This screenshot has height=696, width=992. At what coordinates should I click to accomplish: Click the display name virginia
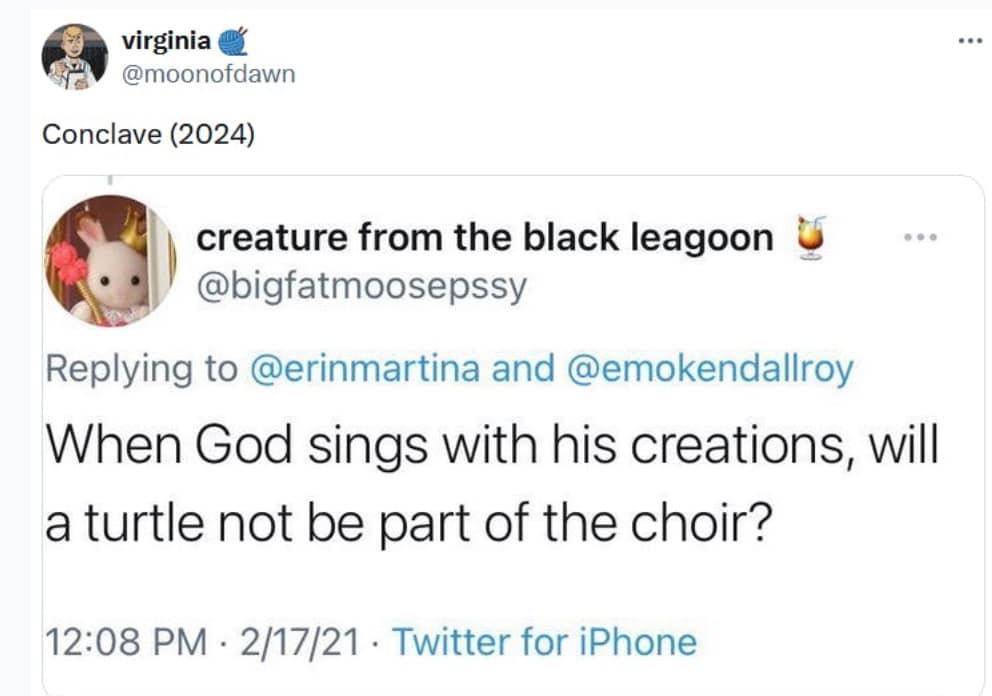tap(165, 41)
